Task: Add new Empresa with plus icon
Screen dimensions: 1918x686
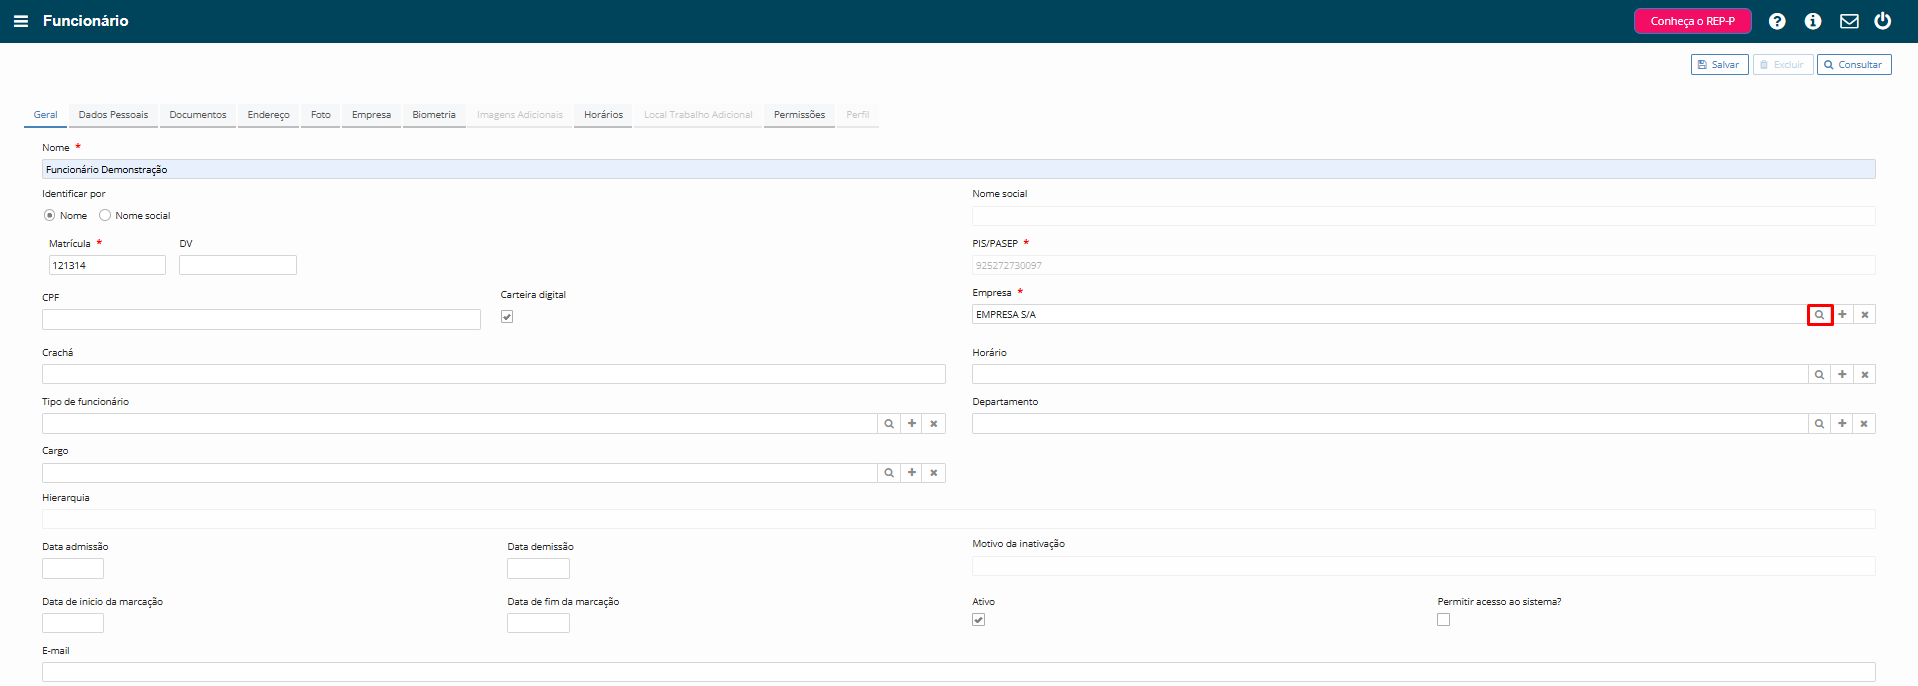Action: [1842, 315]
